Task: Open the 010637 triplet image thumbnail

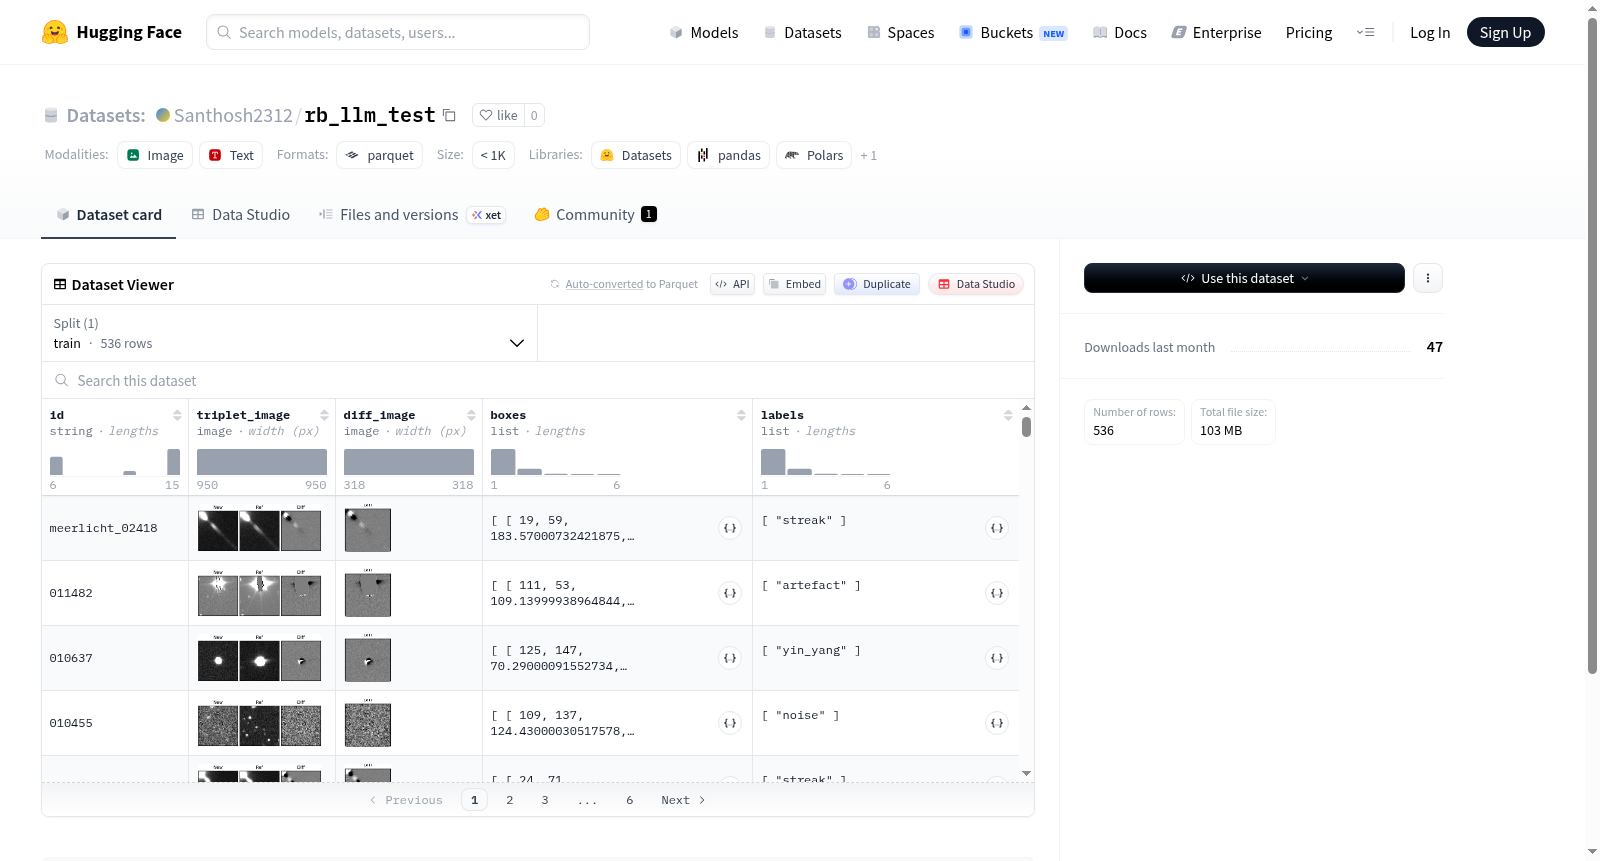Action: point(260,658)
